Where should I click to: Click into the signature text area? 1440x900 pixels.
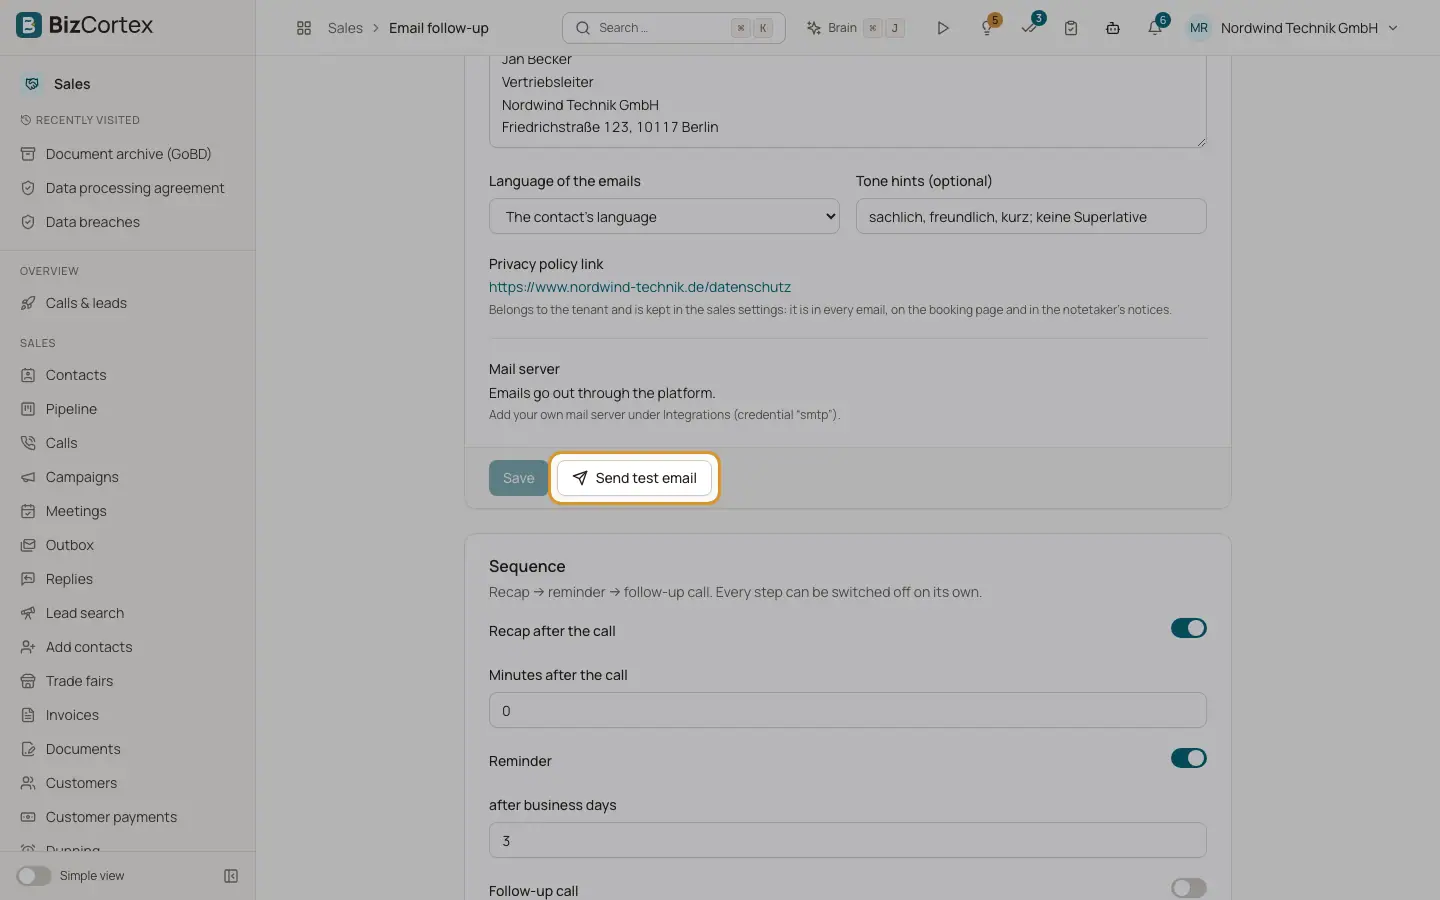click(x=848, y=100)
